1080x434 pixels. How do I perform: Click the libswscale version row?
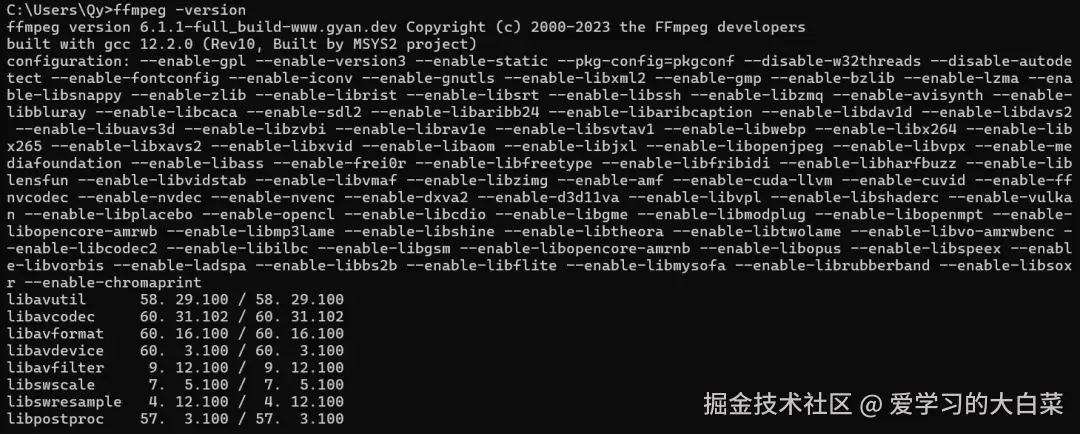[175, 384]
